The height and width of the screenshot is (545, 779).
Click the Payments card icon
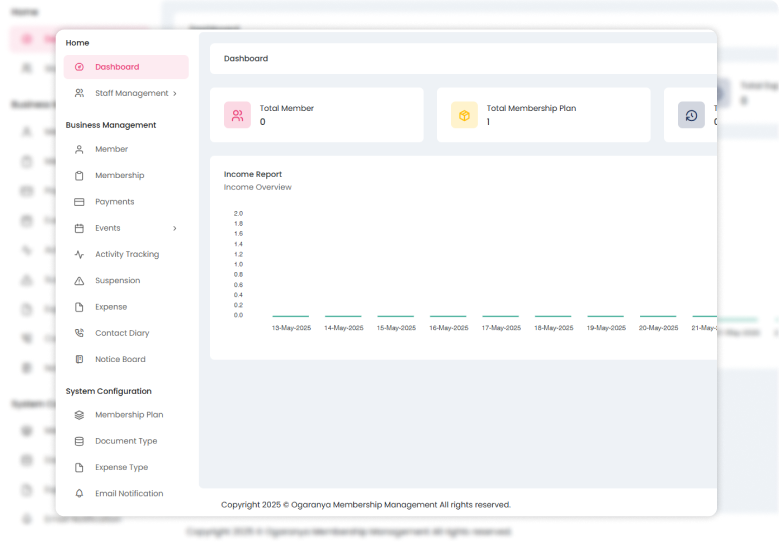(80, 202)
